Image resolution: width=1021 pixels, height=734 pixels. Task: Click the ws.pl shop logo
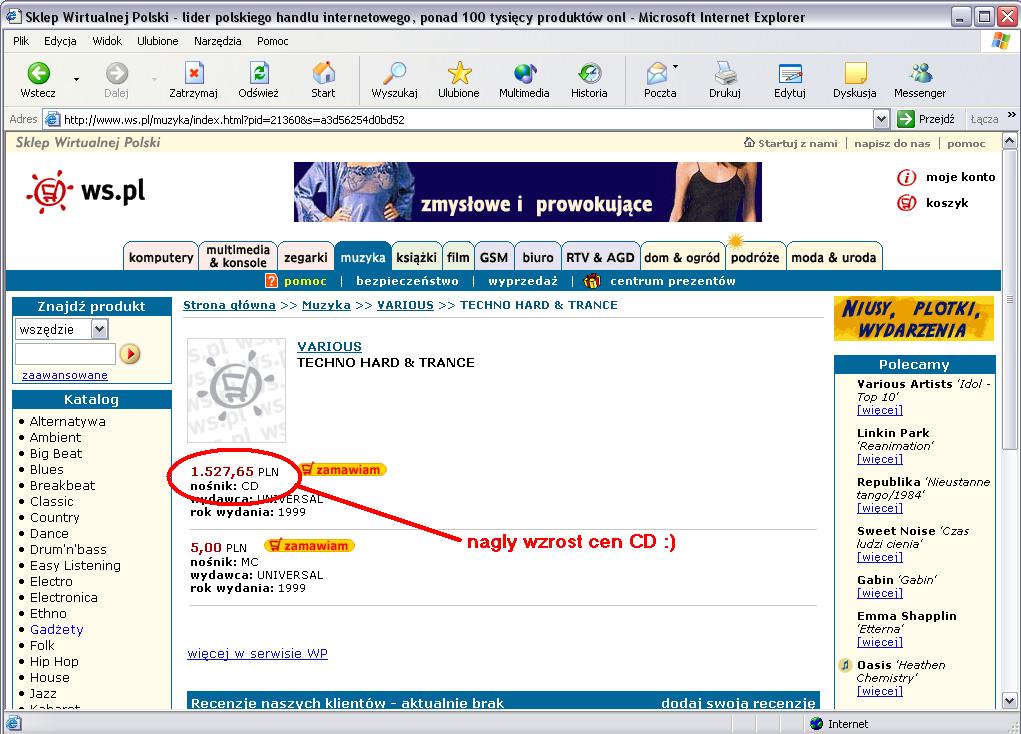pyautogui.click(x=86, y=191)
